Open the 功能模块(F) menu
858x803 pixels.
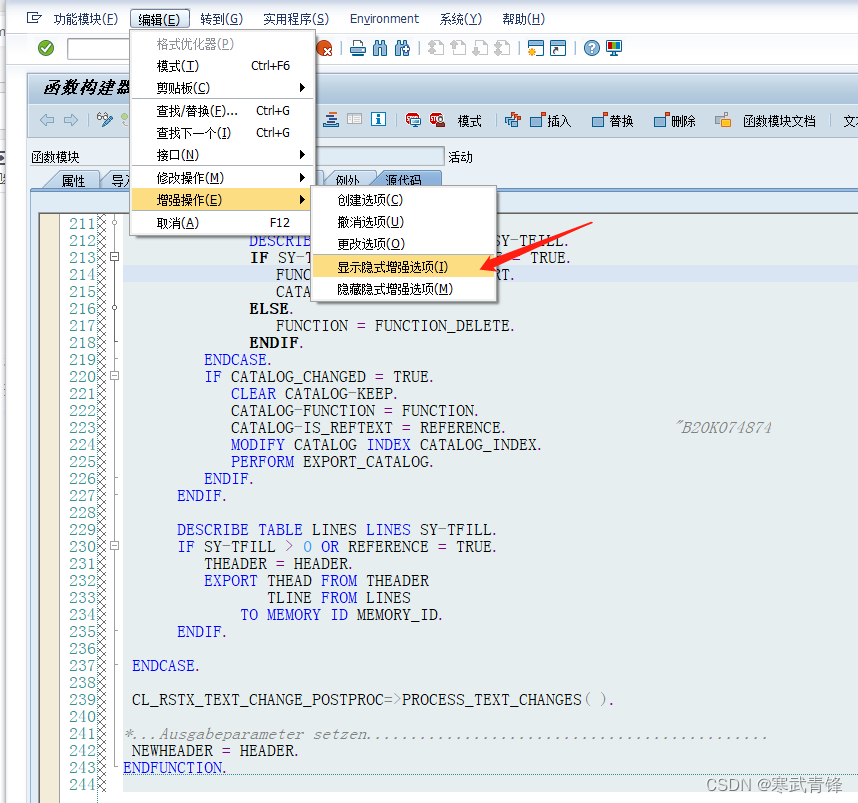click(85, 20)
